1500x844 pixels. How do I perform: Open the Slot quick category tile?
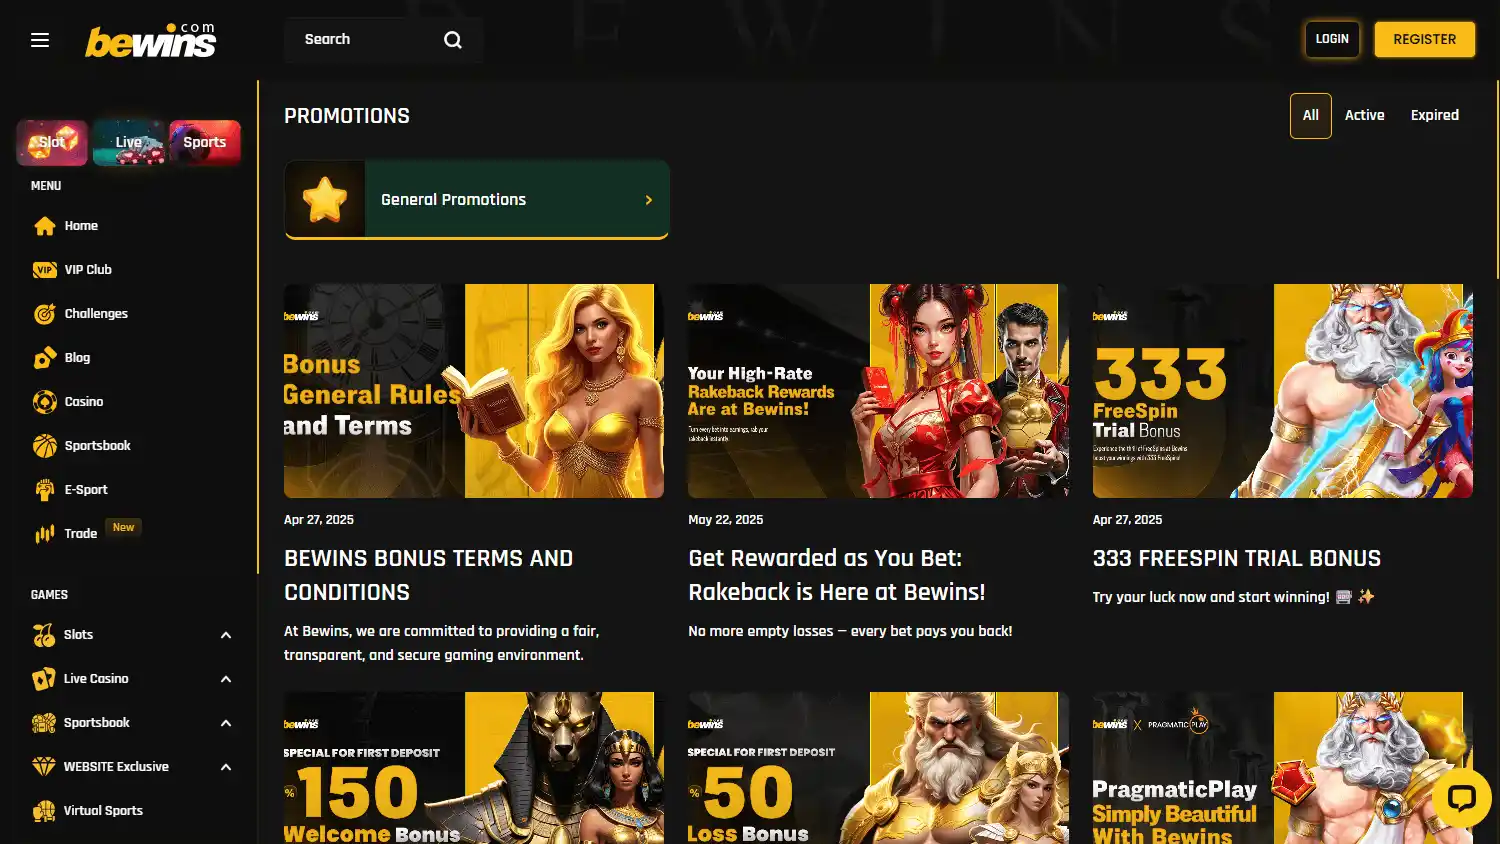(x=52, y=142)
